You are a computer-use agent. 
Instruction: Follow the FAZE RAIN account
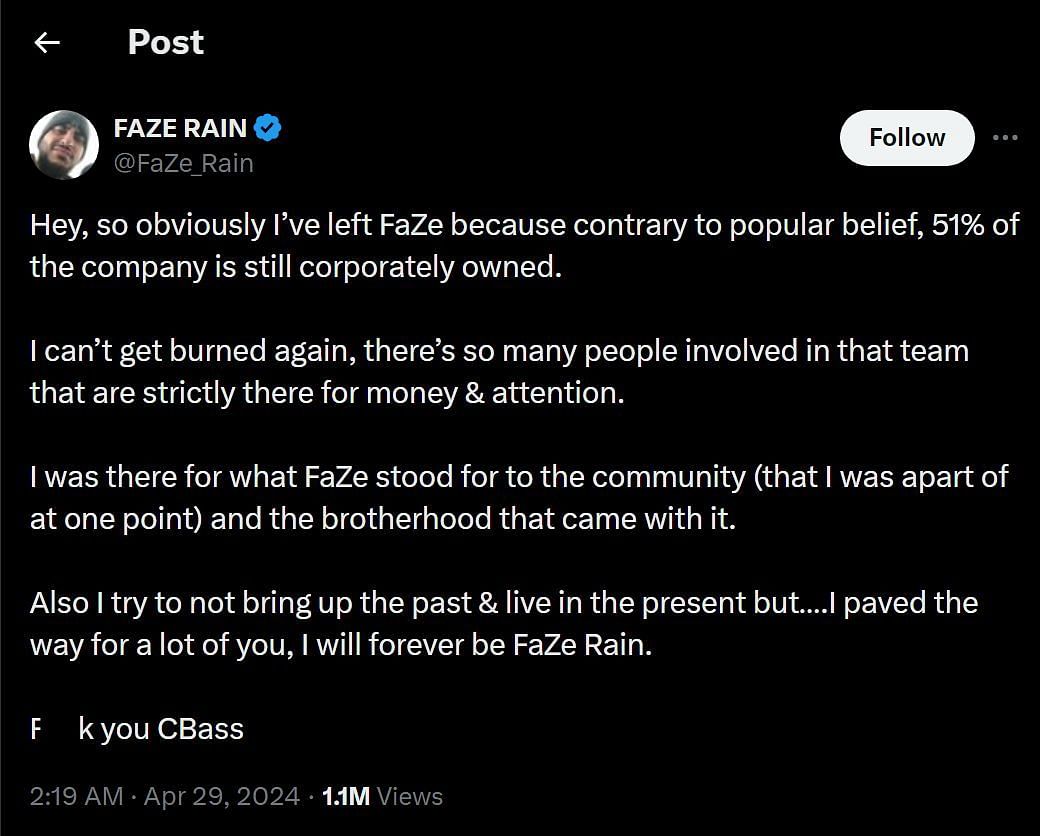pyautogui.click(x=906, y=138)
